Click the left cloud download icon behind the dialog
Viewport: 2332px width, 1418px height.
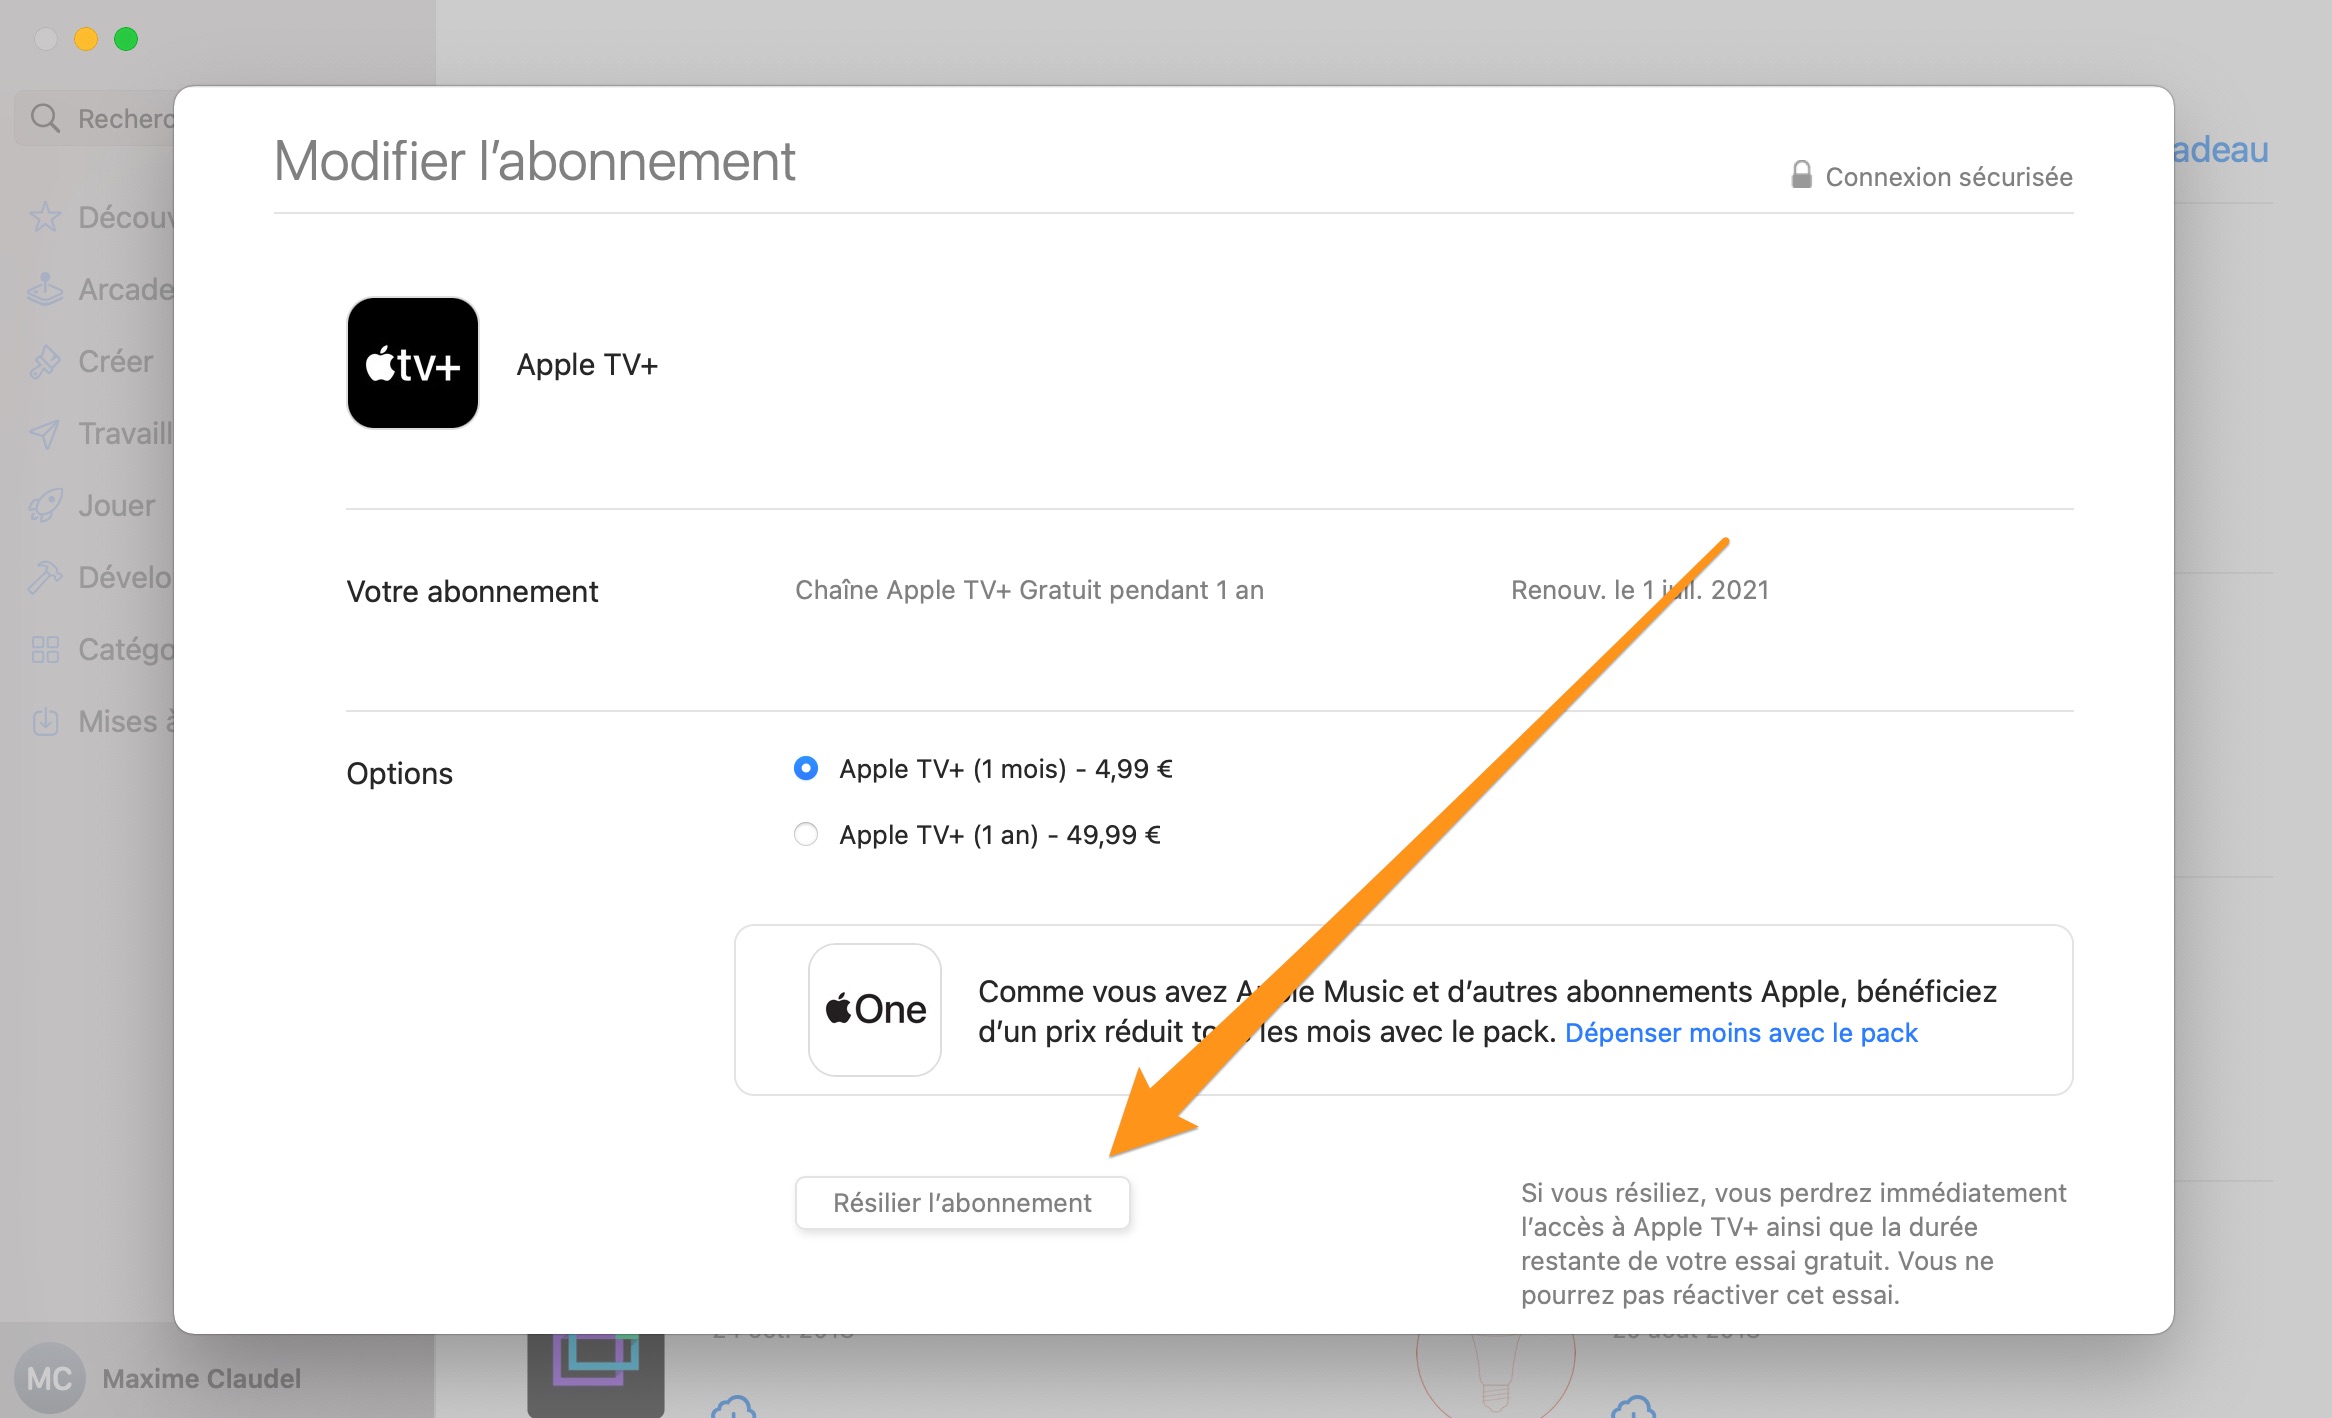[733, 1406]
